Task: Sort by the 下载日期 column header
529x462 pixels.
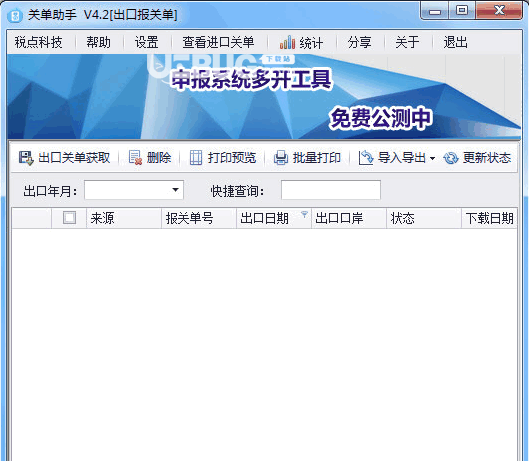Action: (489, 218)
